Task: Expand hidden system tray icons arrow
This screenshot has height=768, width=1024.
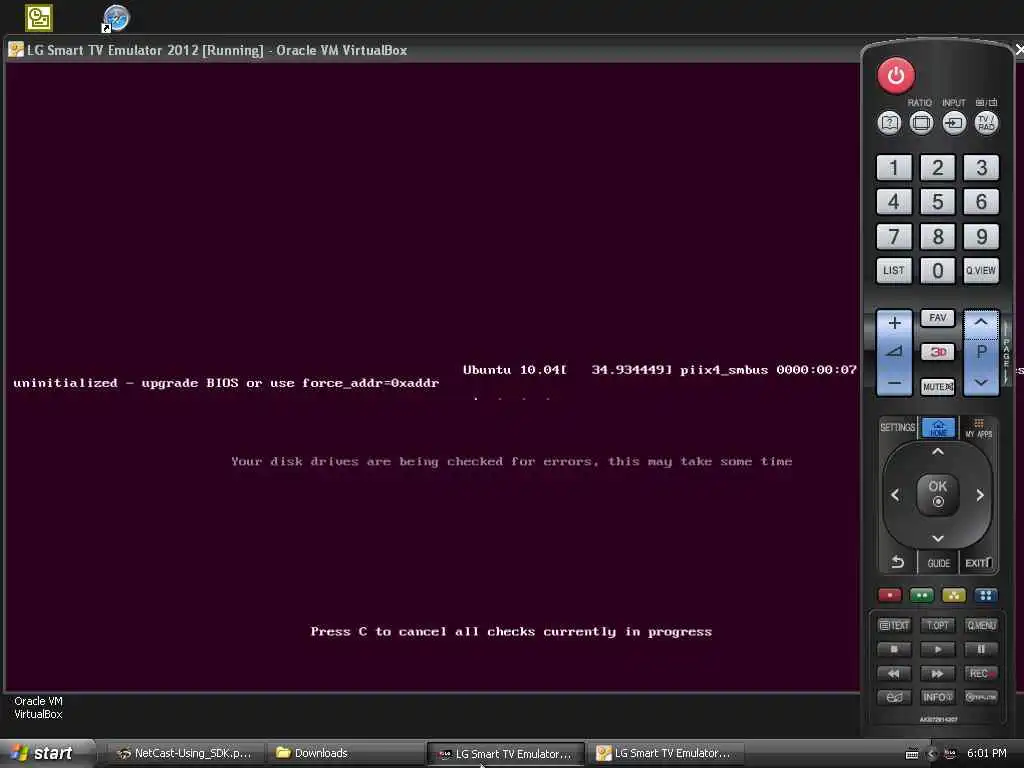Action: [x=932, y=754]
